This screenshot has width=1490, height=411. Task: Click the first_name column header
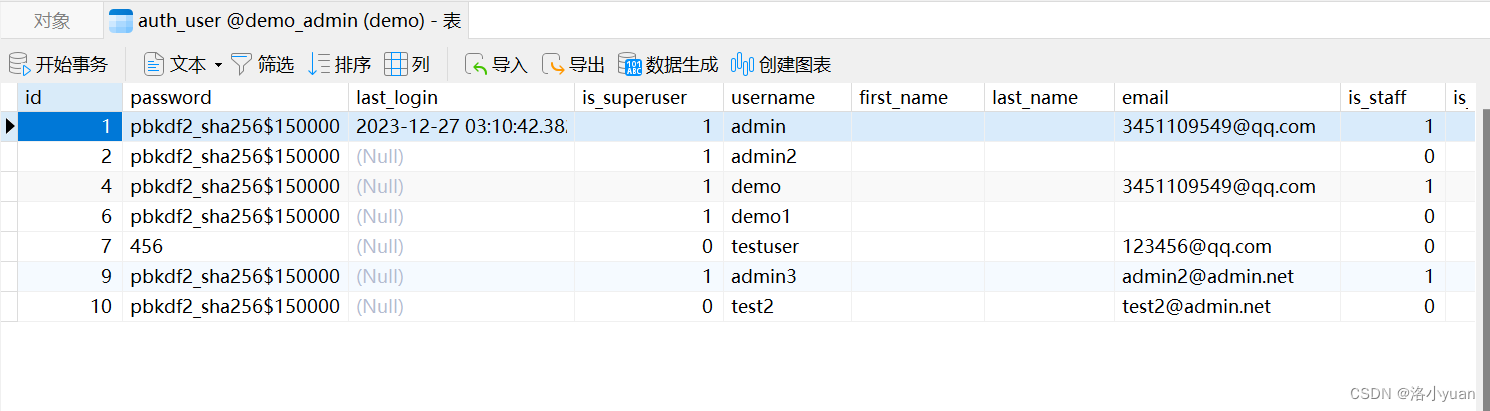point(918,97)
